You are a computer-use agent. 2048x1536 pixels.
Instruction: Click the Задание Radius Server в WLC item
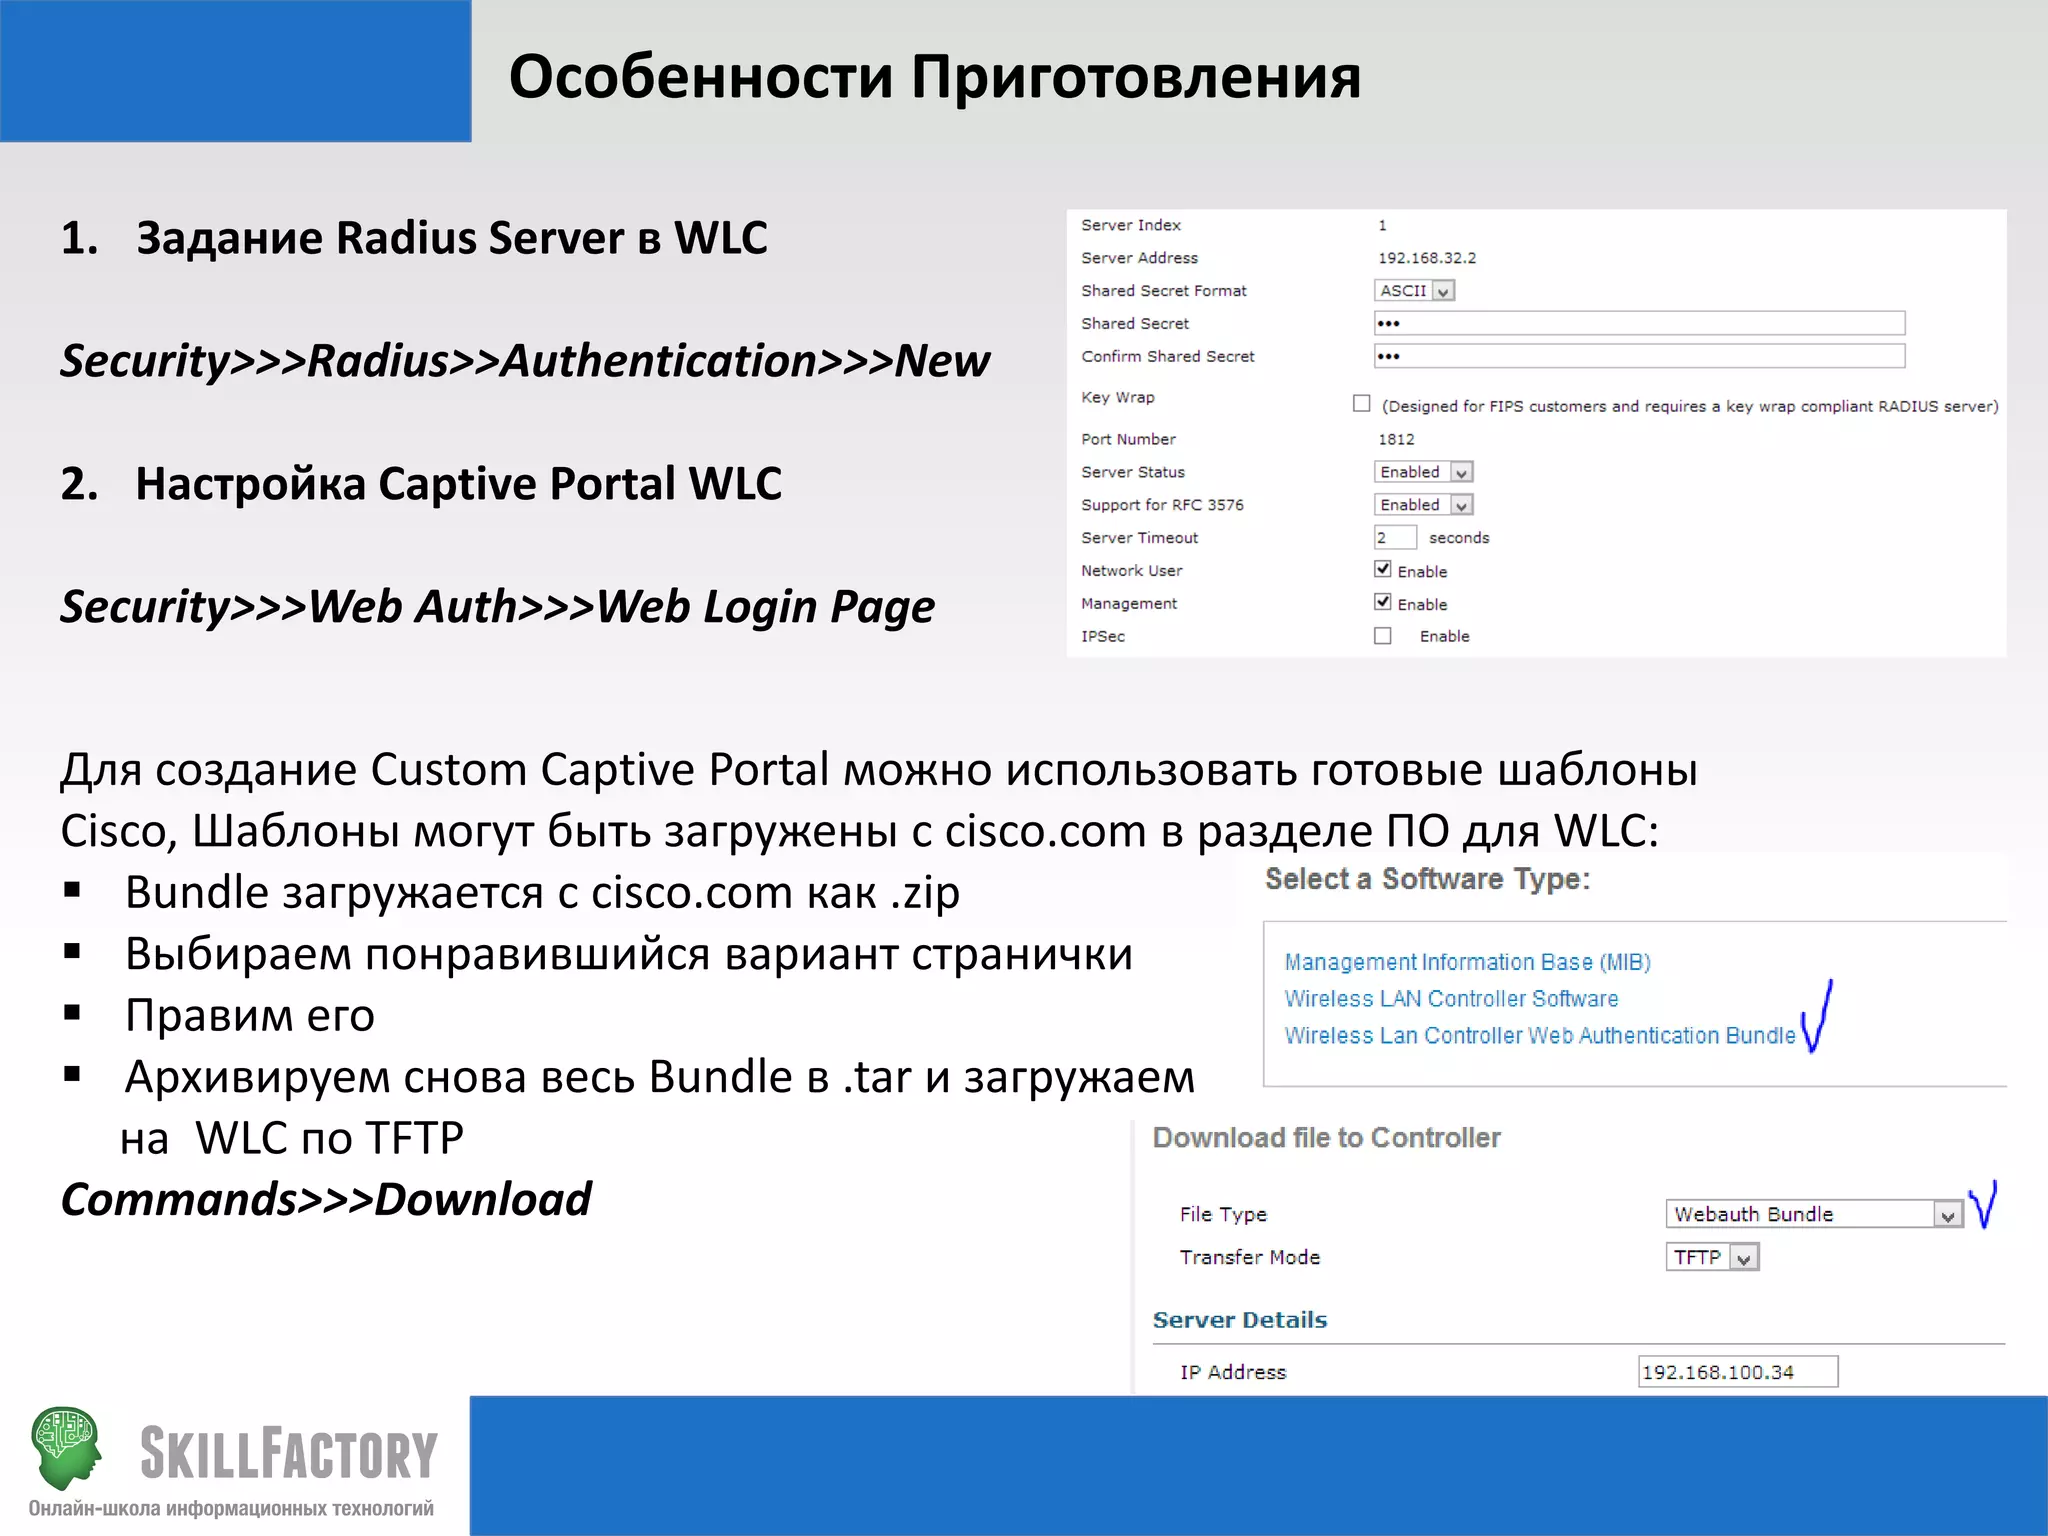pos(452,238)
